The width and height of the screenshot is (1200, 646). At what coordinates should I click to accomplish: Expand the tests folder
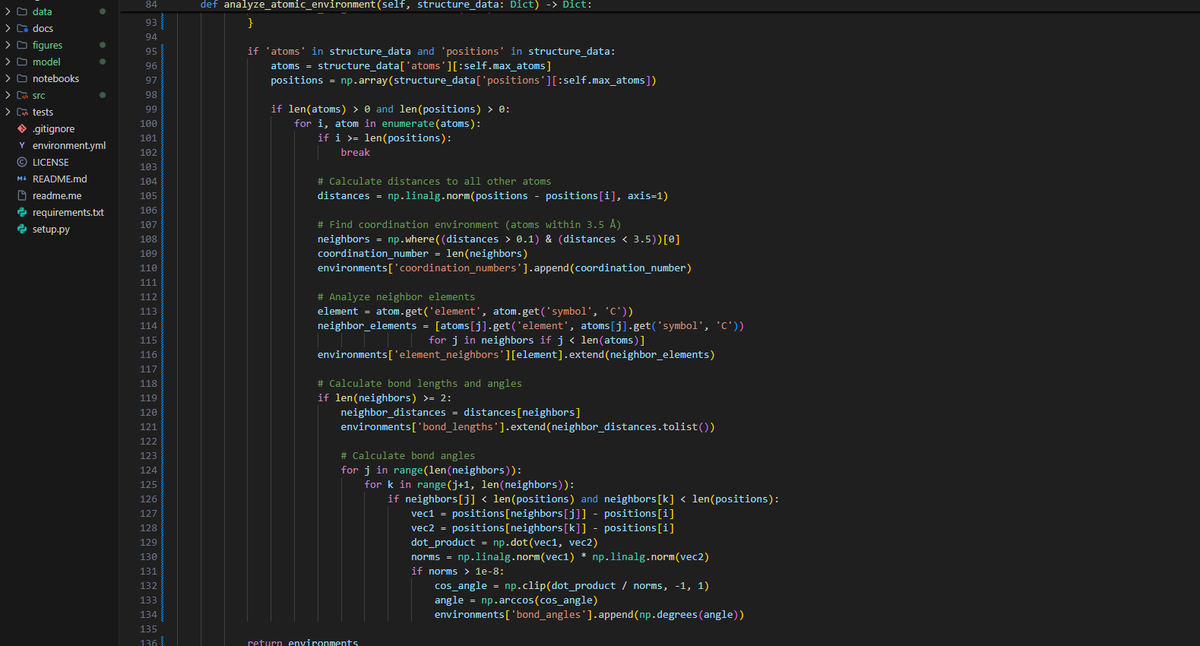pyautogui.click(x=8, y=111)
